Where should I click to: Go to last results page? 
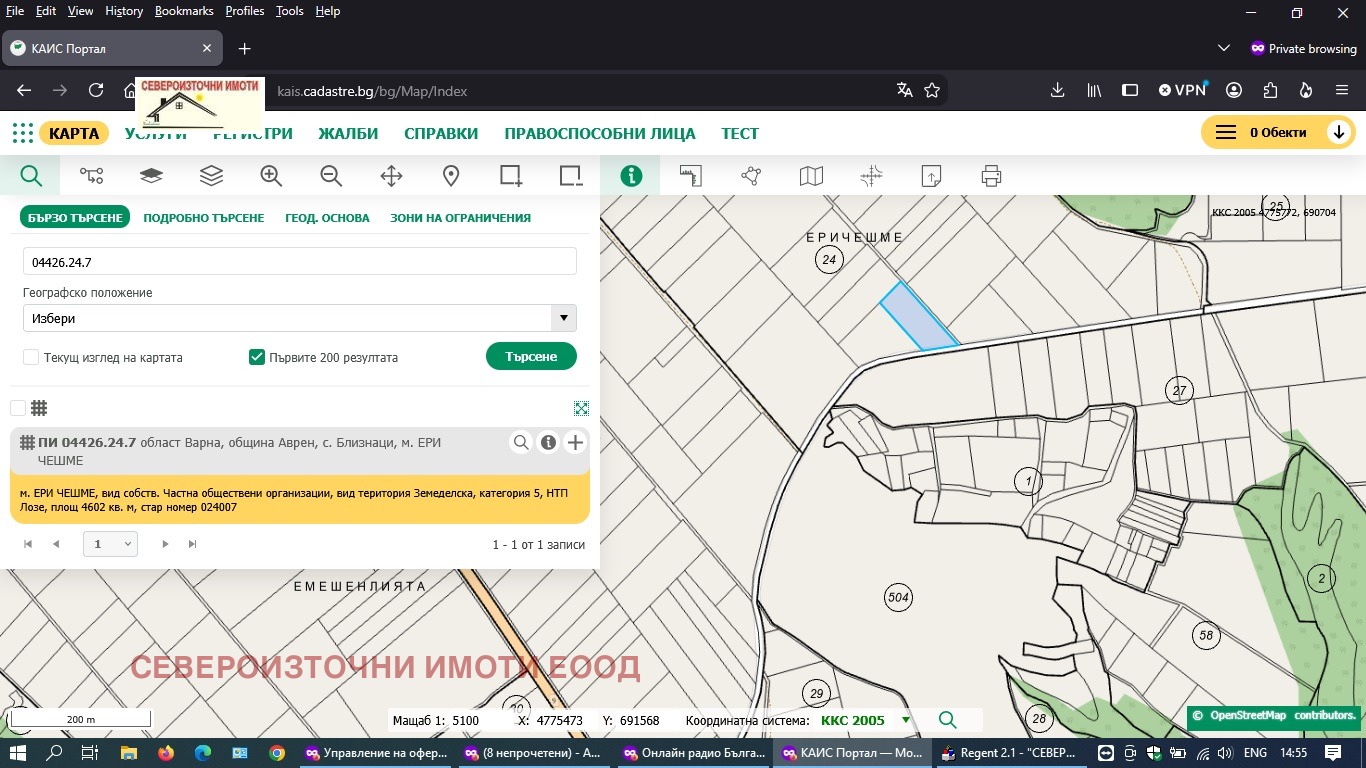click(x=192, y=544)
